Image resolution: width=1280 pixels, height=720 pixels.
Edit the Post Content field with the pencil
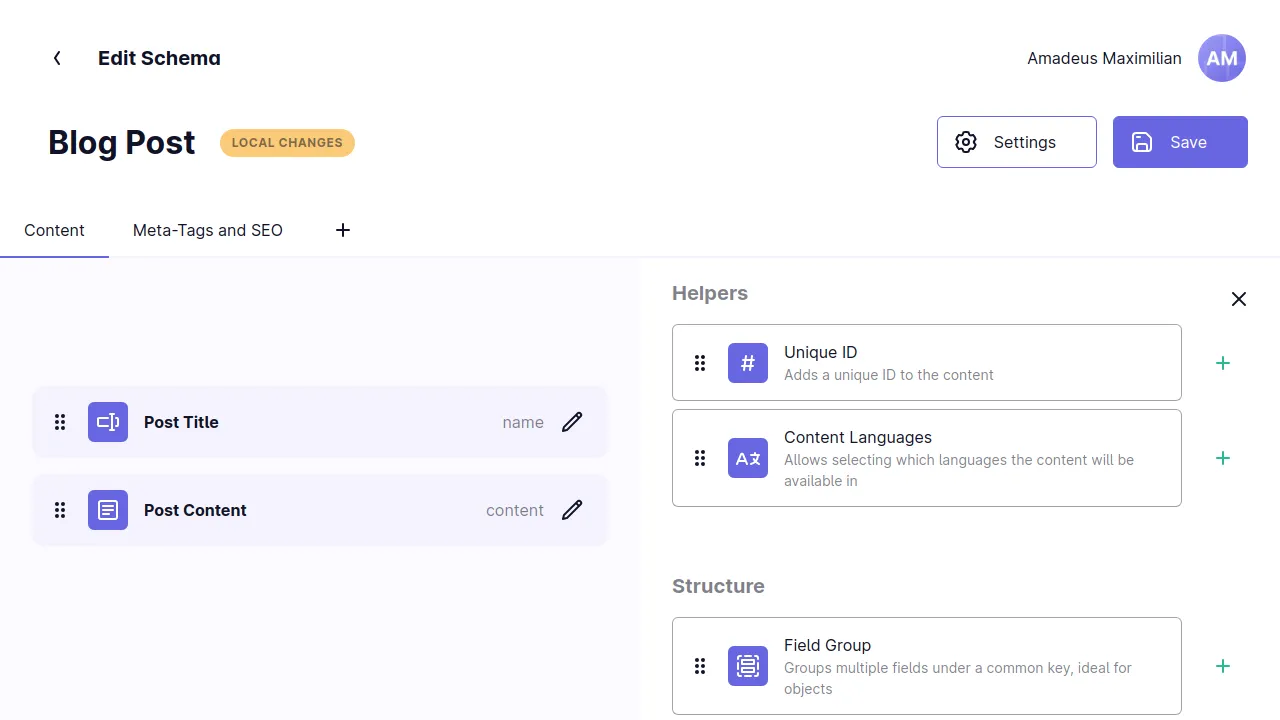(x=572, y=510)
